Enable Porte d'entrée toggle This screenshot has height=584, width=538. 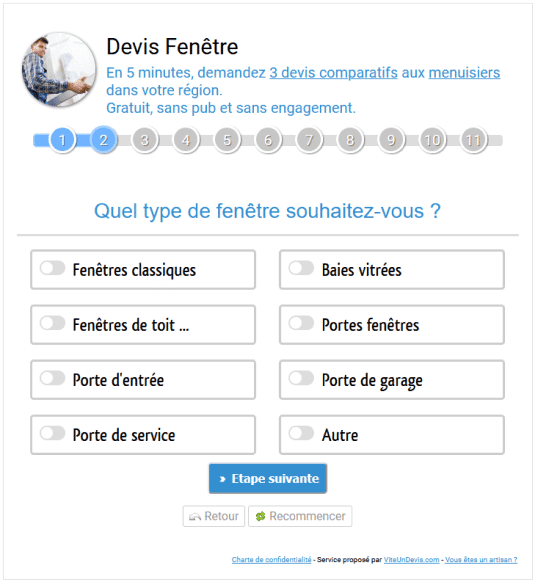click(53, 378)
